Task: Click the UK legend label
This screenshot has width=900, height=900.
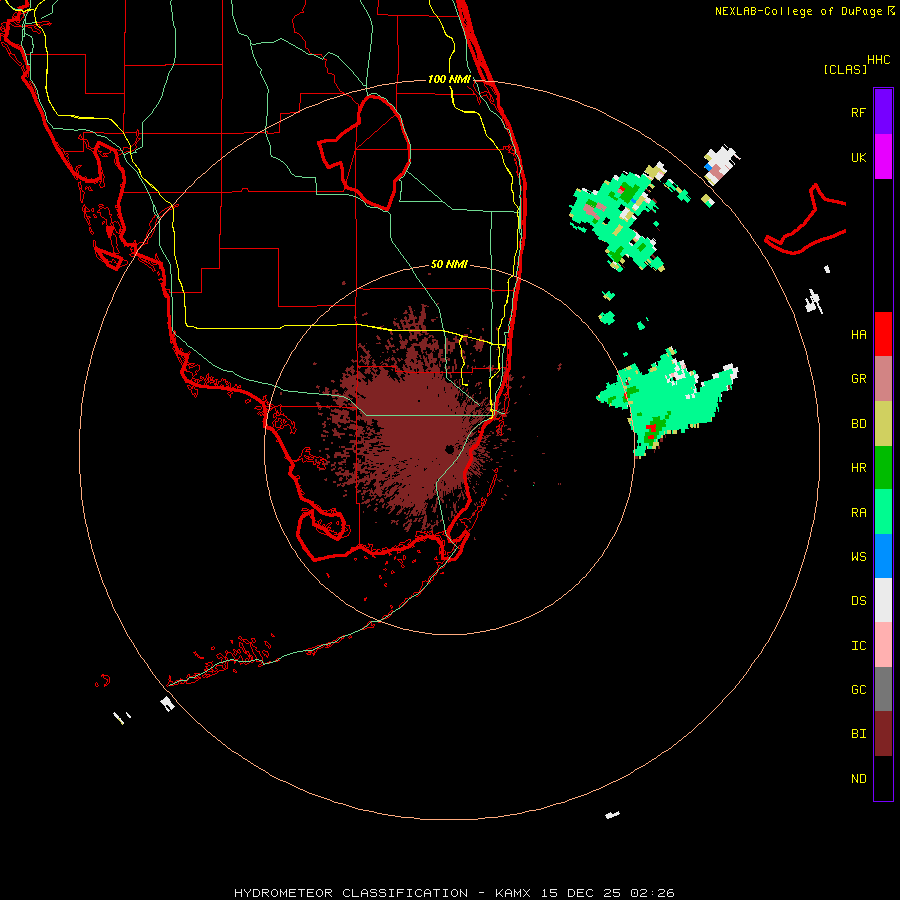Action: (x=858, y=157)
